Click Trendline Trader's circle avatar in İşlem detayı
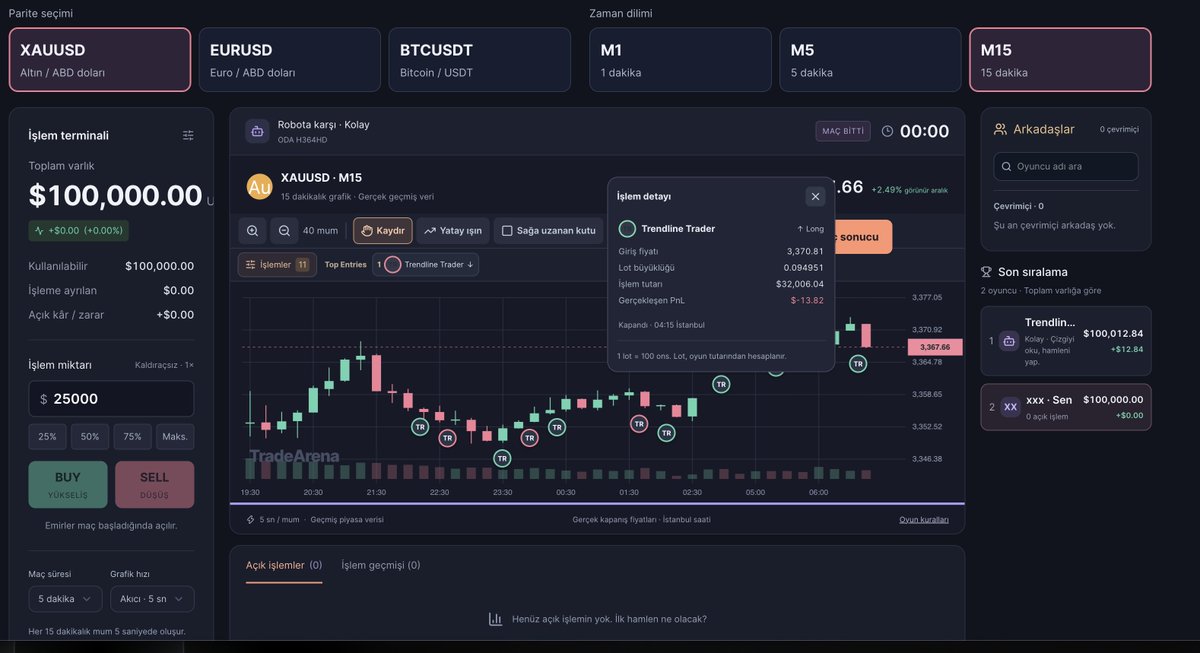The image size is (1200, 653). 627,228
